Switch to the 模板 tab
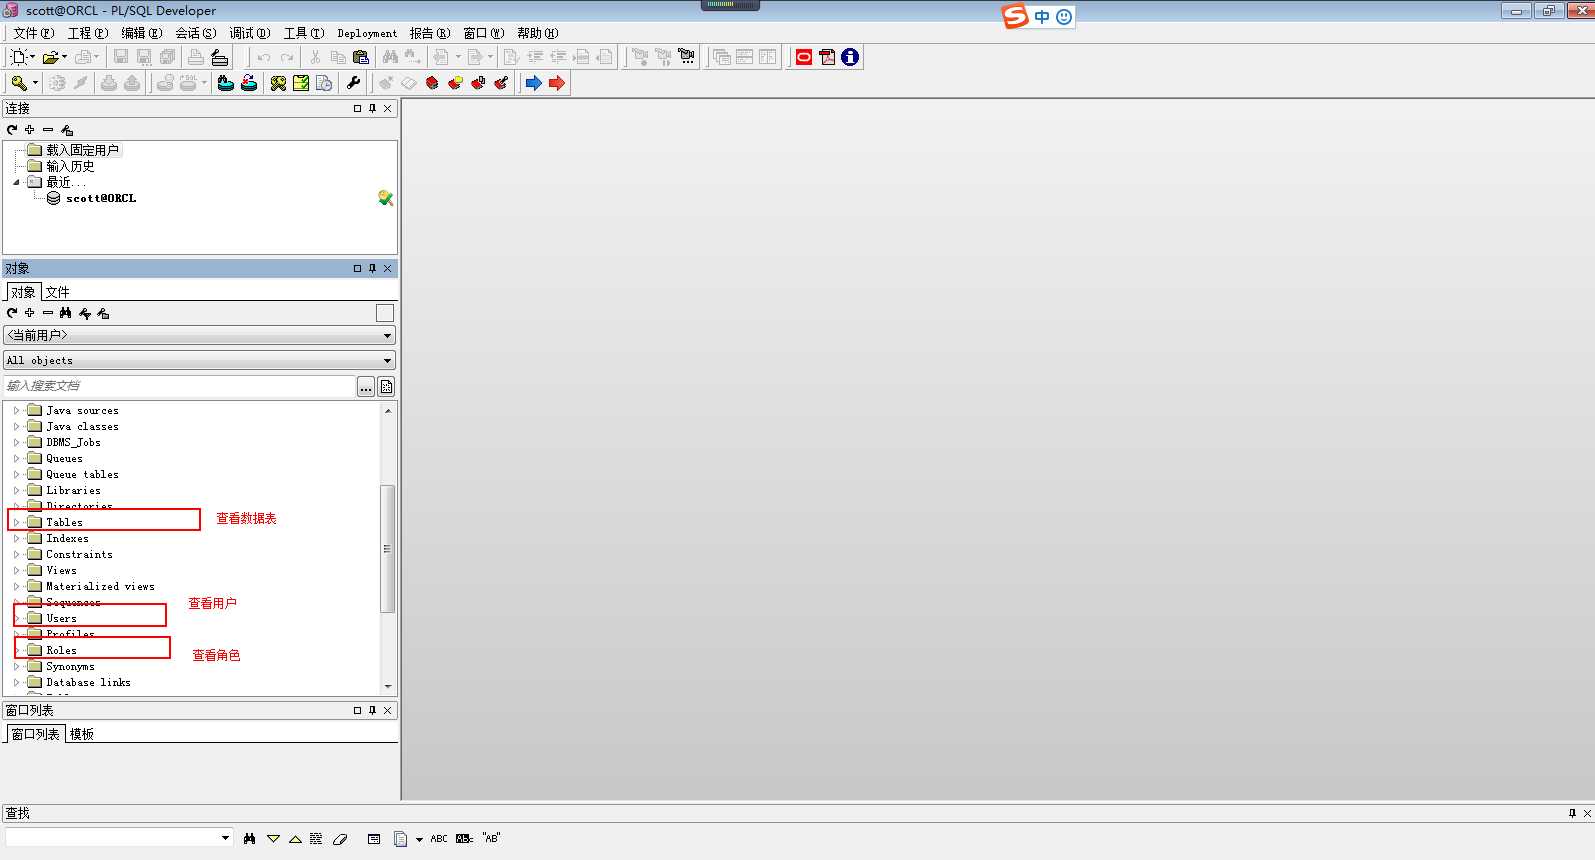The width and height of the screenshot is (1595, 860). click(x=82, y=734)
